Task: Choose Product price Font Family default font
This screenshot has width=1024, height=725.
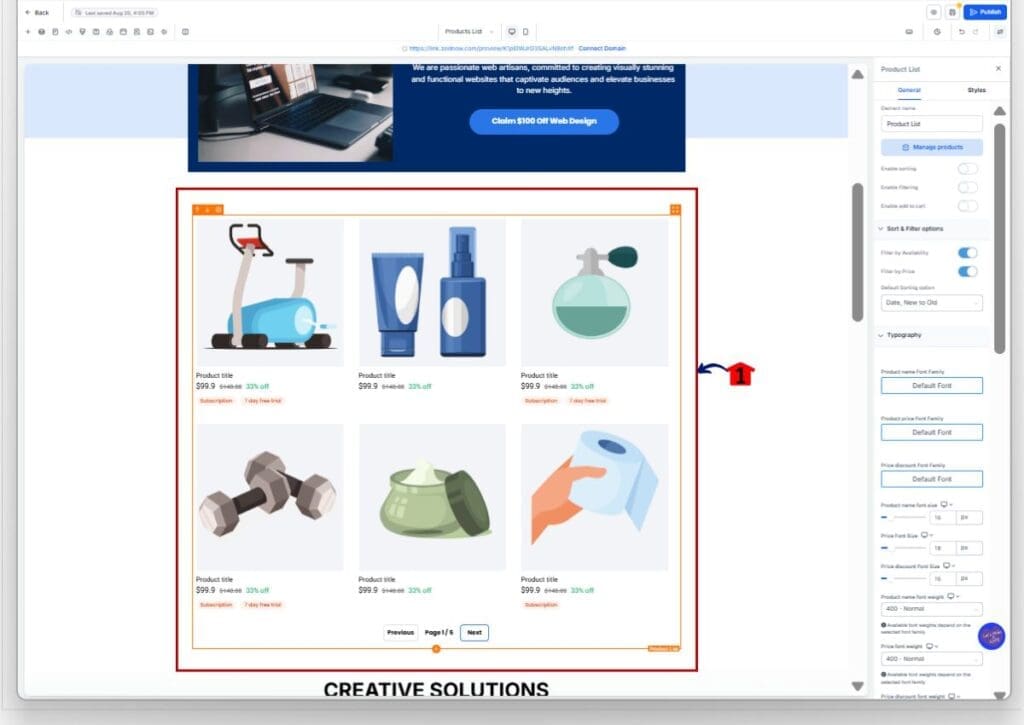Action: click(x=931, y=432)
